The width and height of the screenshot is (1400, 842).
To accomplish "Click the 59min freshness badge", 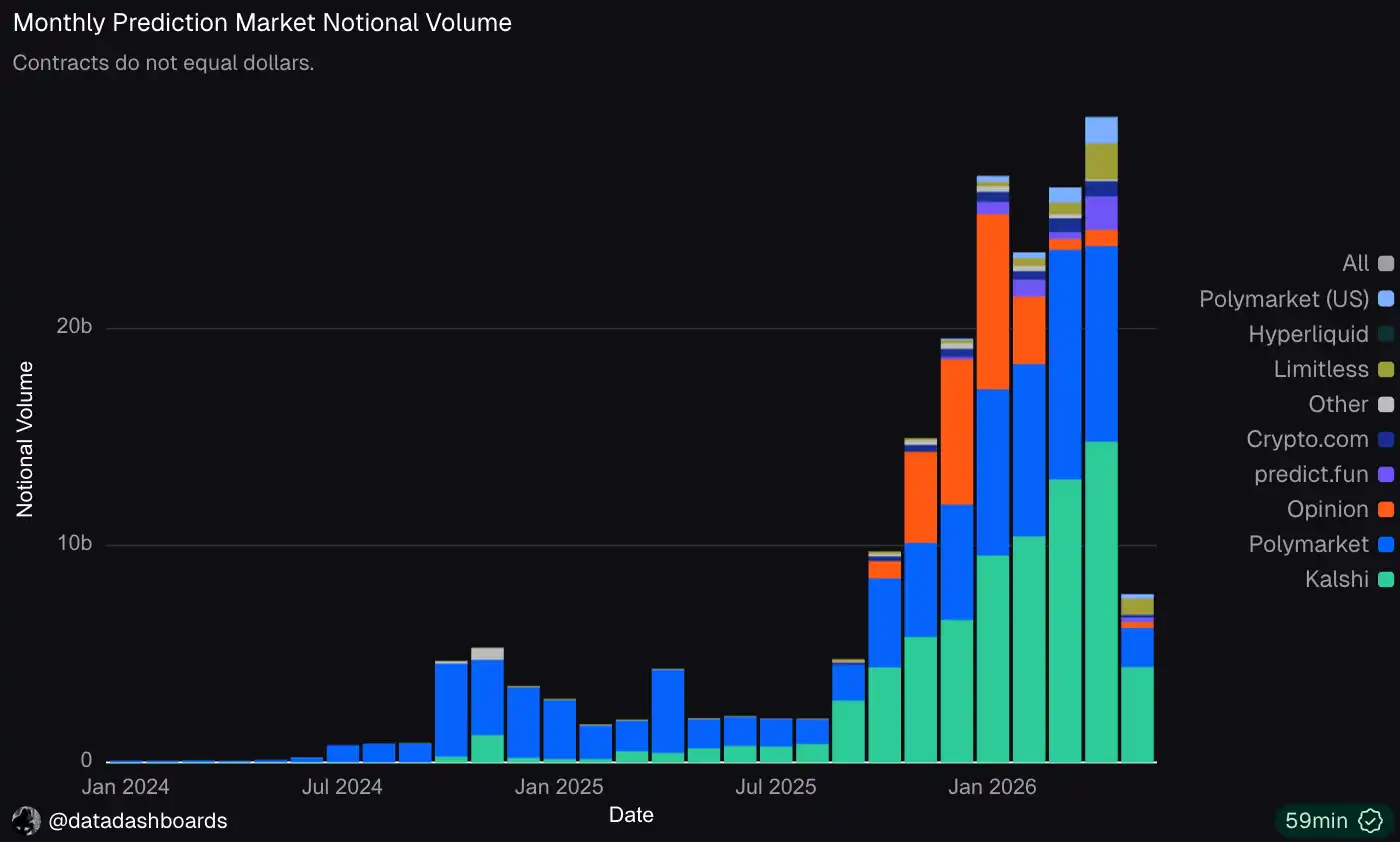I will tap(1332, 821).
